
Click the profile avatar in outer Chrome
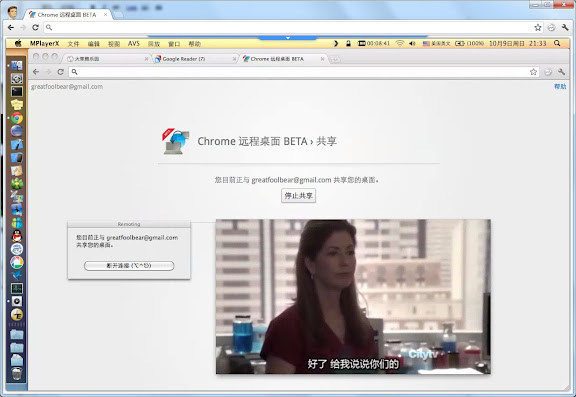point(12,12)
